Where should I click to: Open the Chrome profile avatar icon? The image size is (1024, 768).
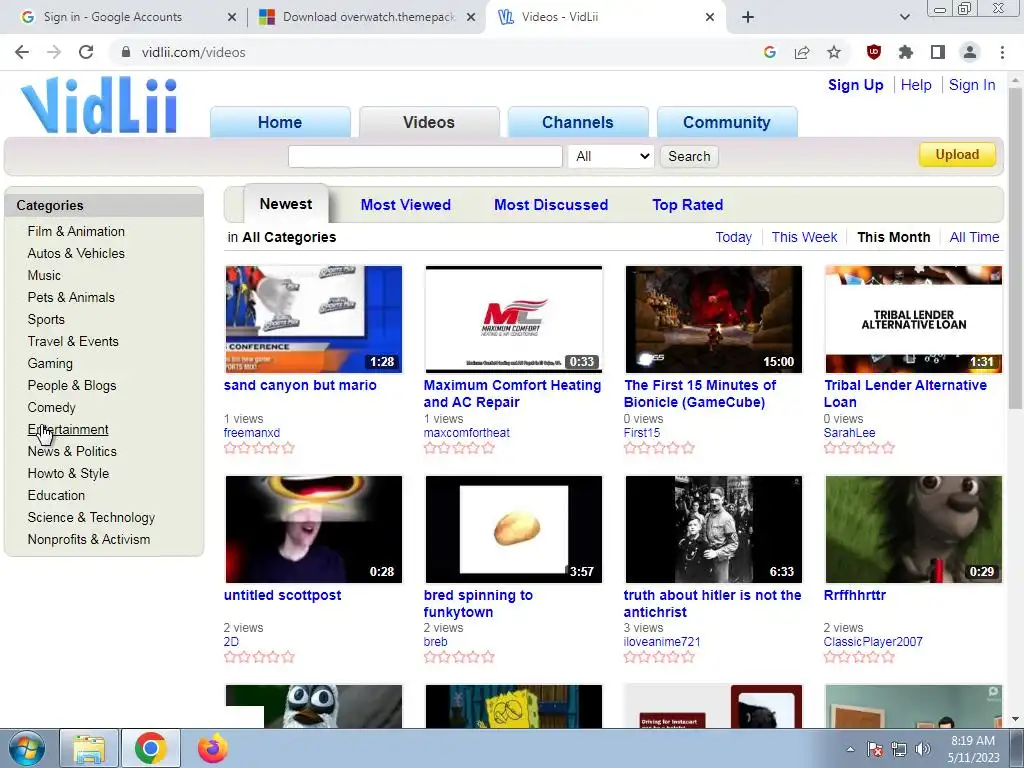pyautogui.click(x=970, y=52)
